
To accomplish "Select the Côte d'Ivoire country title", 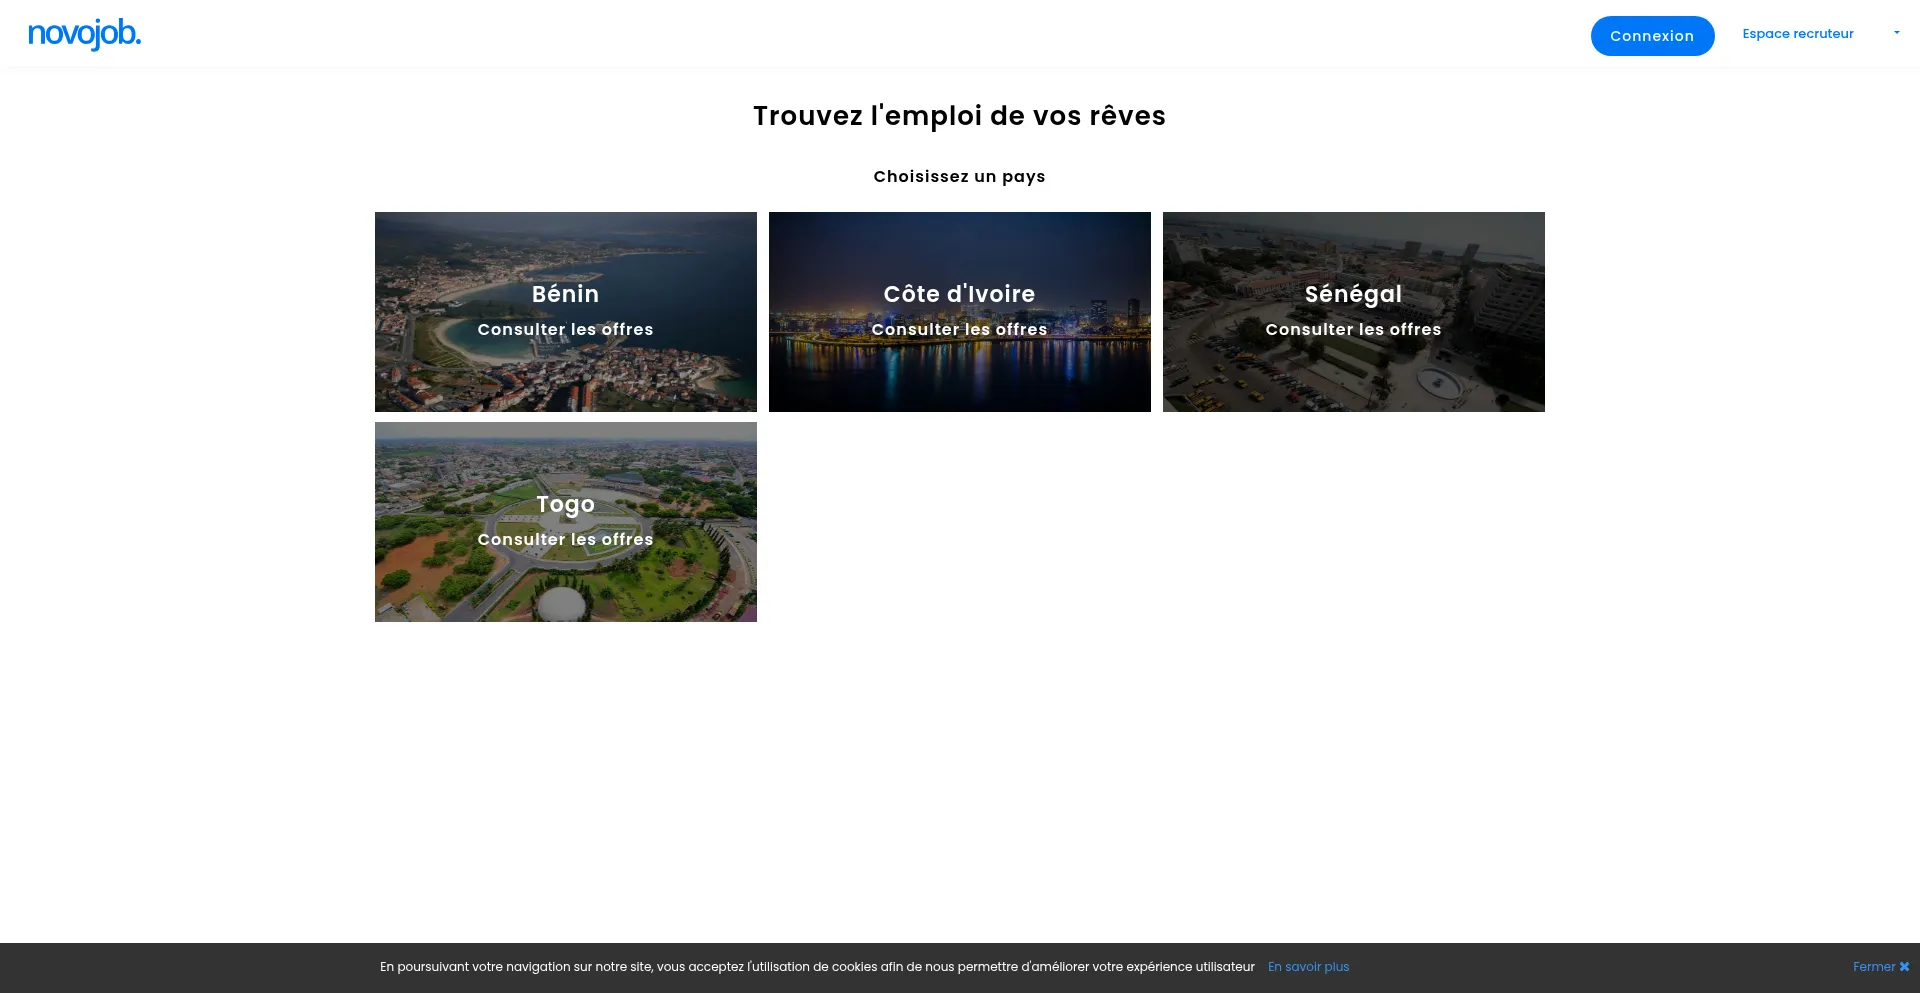I will pos(959,294).
